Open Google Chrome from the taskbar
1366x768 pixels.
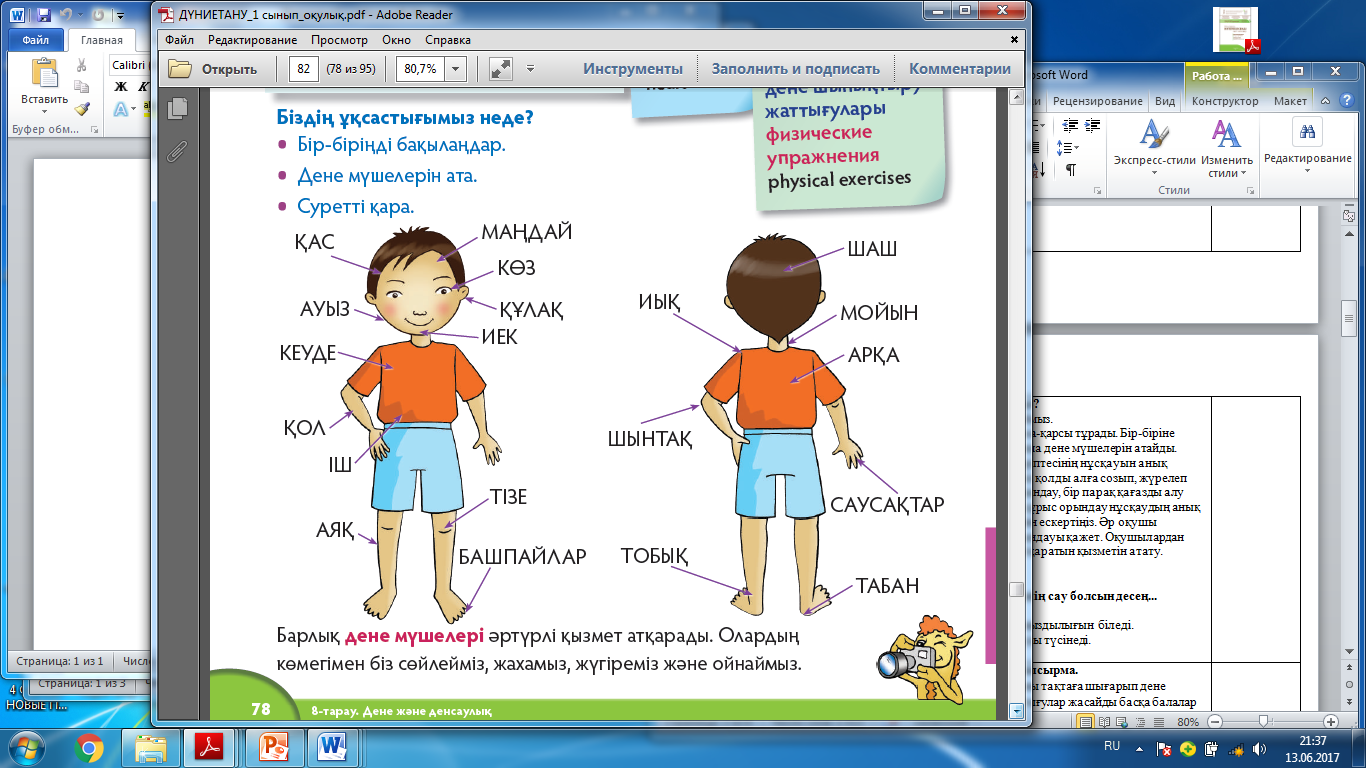point(88,747)
